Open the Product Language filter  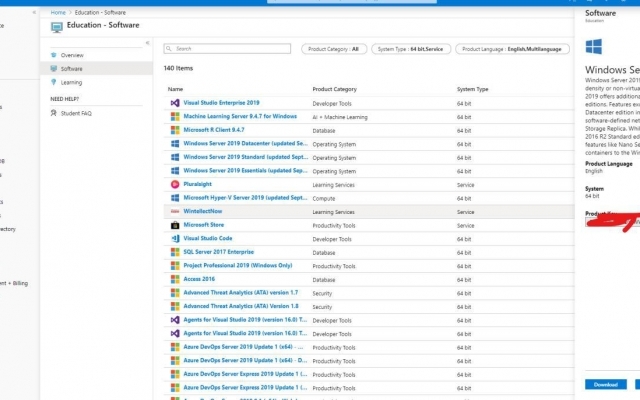point(512,49)
